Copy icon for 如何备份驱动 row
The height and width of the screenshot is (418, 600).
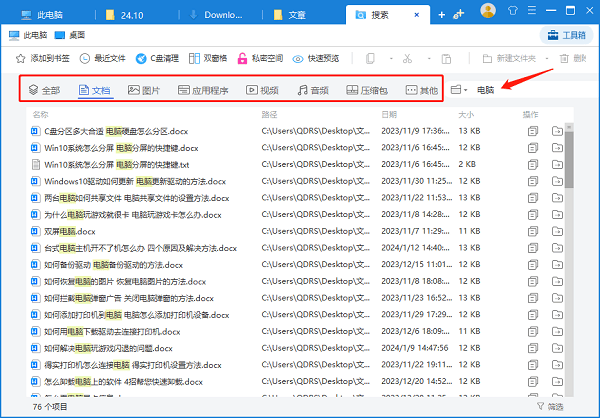click(x=533, y=265)
